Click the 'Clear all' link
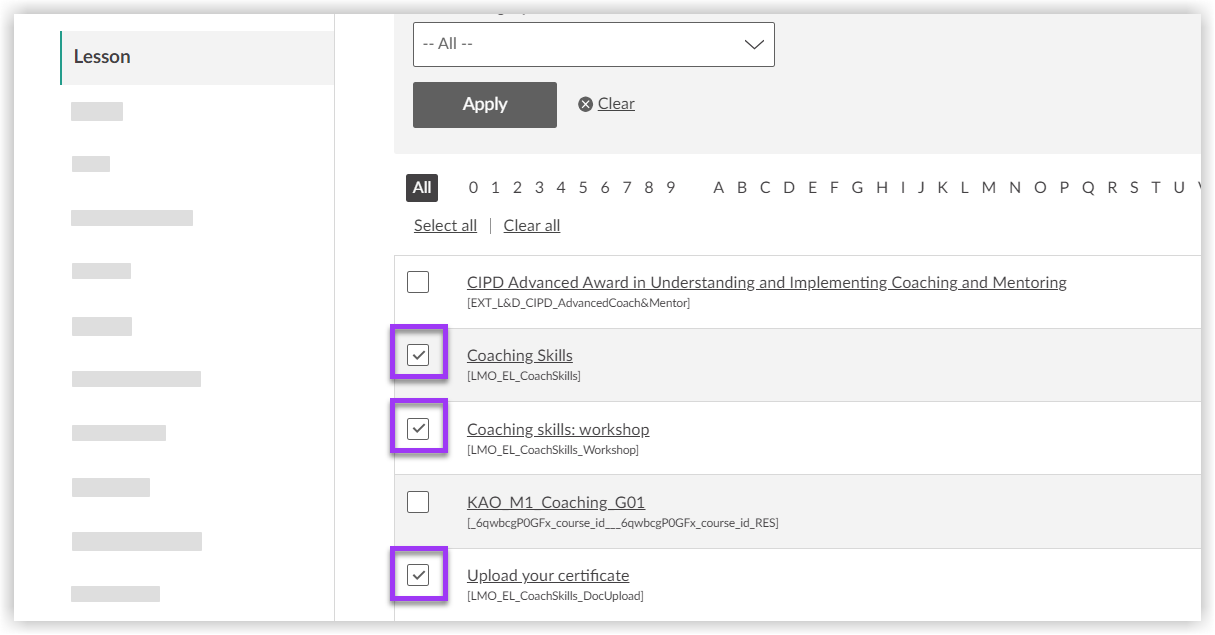This screenshot has height=635, width=1215. click(x=531, y=226)
